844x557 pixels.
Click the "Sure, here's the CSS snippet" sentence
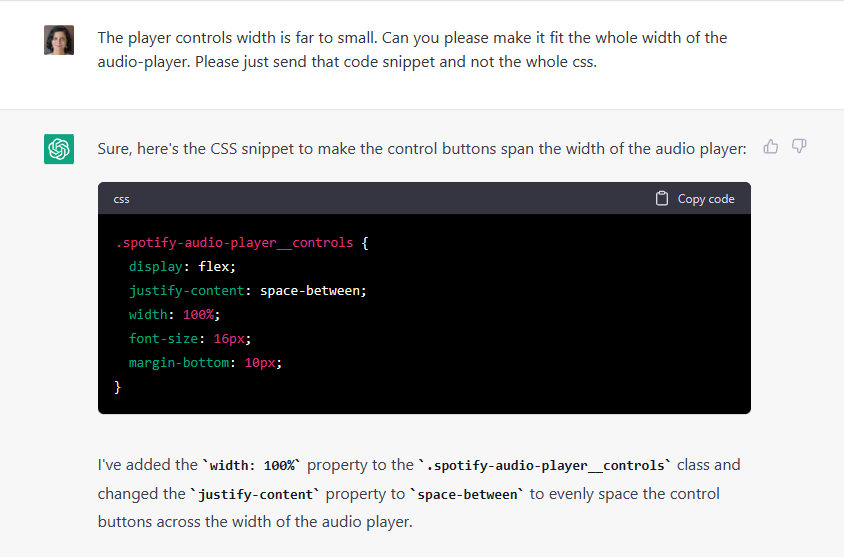click(x=421, y=149)
